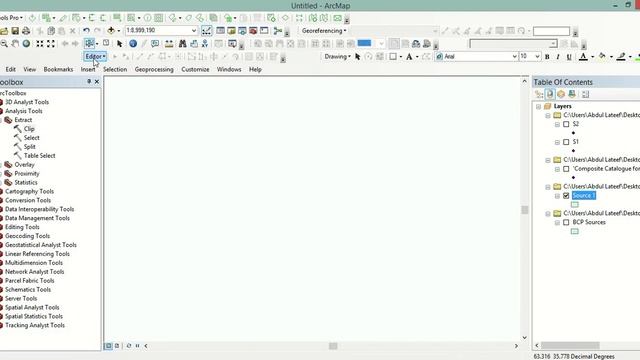Open the Bookmarks menu
The width and height of the screenshot is (640, 360).
[58, 69]
